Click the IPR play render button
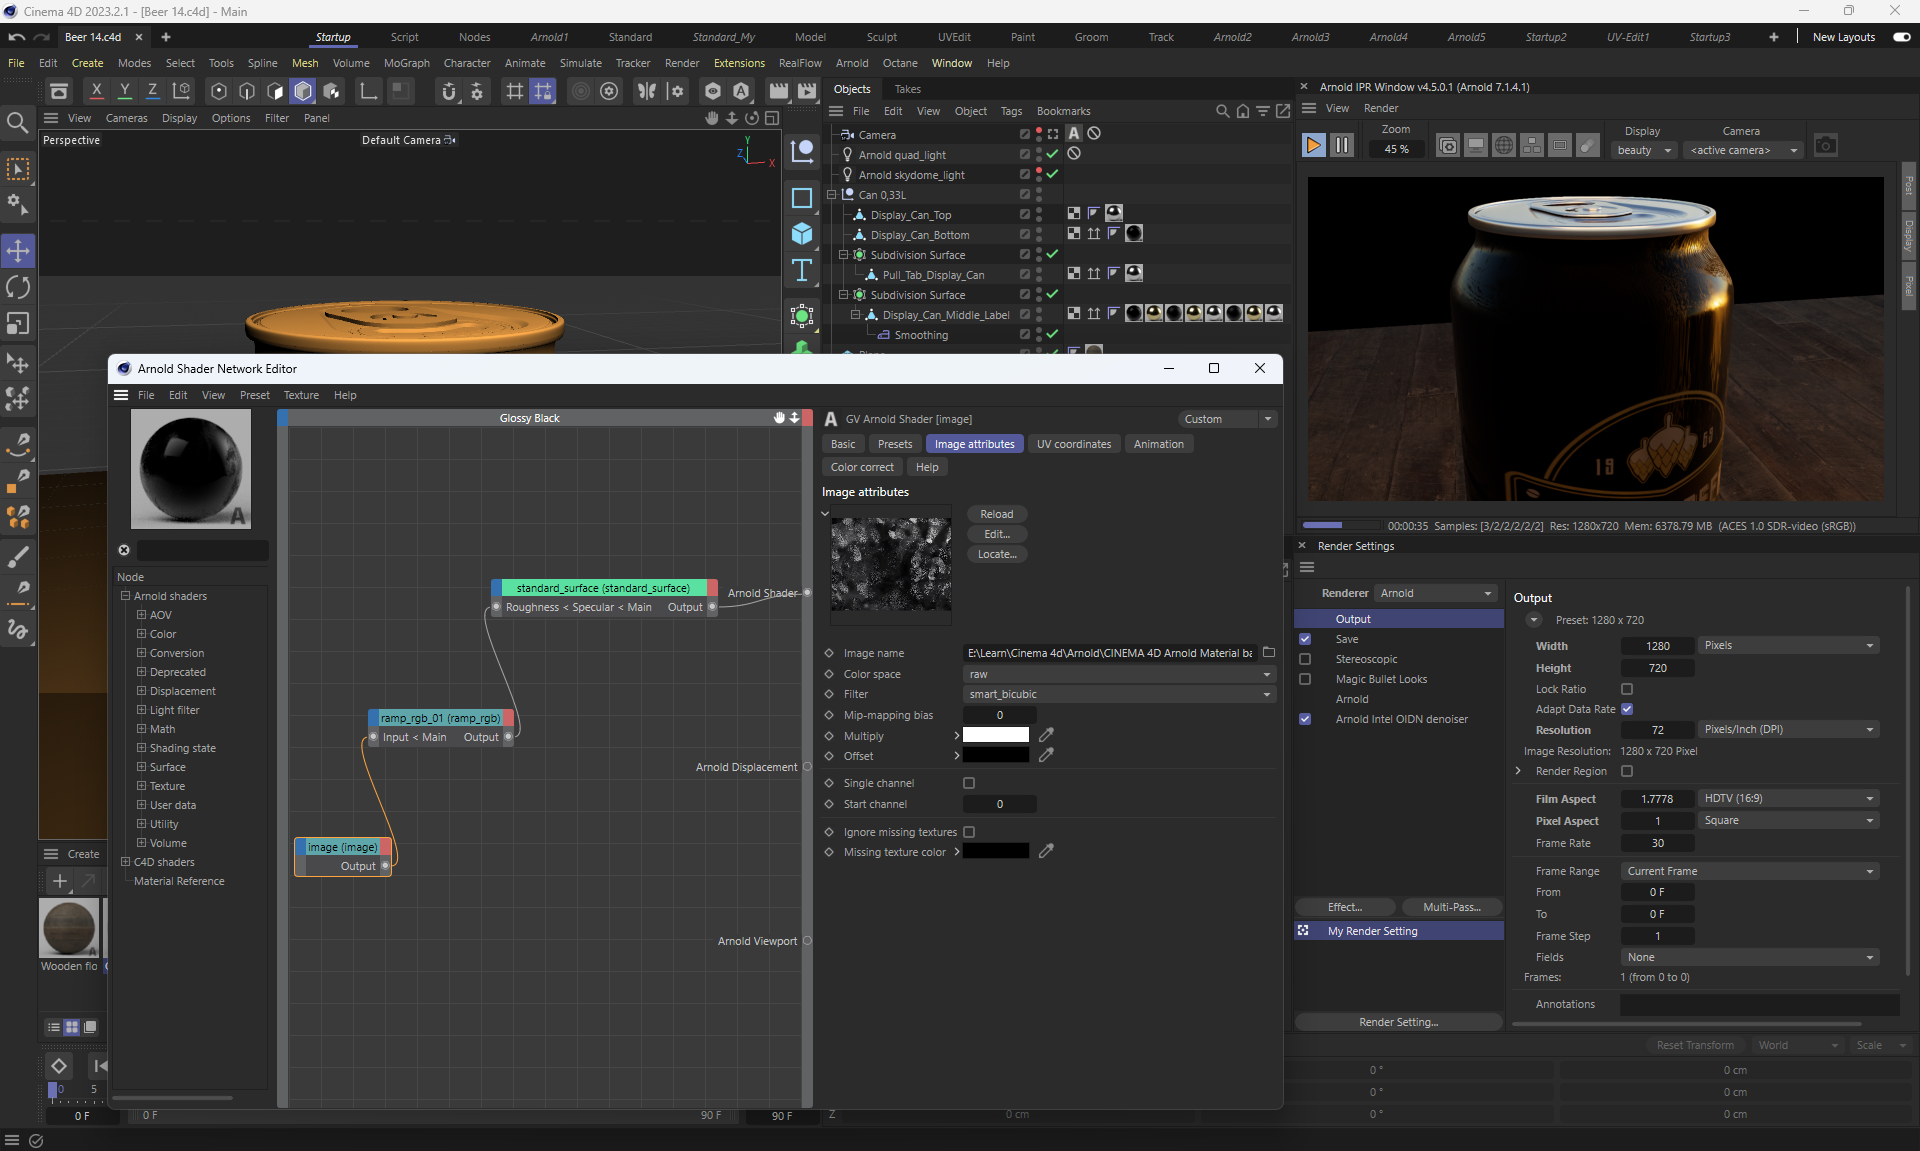 pyautogui.click(x=1313, y=146)
